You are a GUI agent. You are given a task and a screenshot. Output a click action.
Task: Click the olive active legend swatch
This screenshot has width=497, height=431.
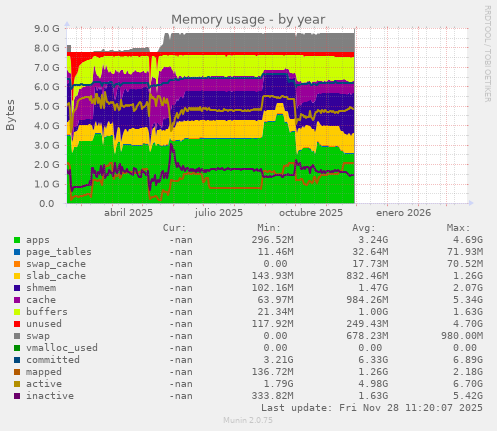point(17,384)
